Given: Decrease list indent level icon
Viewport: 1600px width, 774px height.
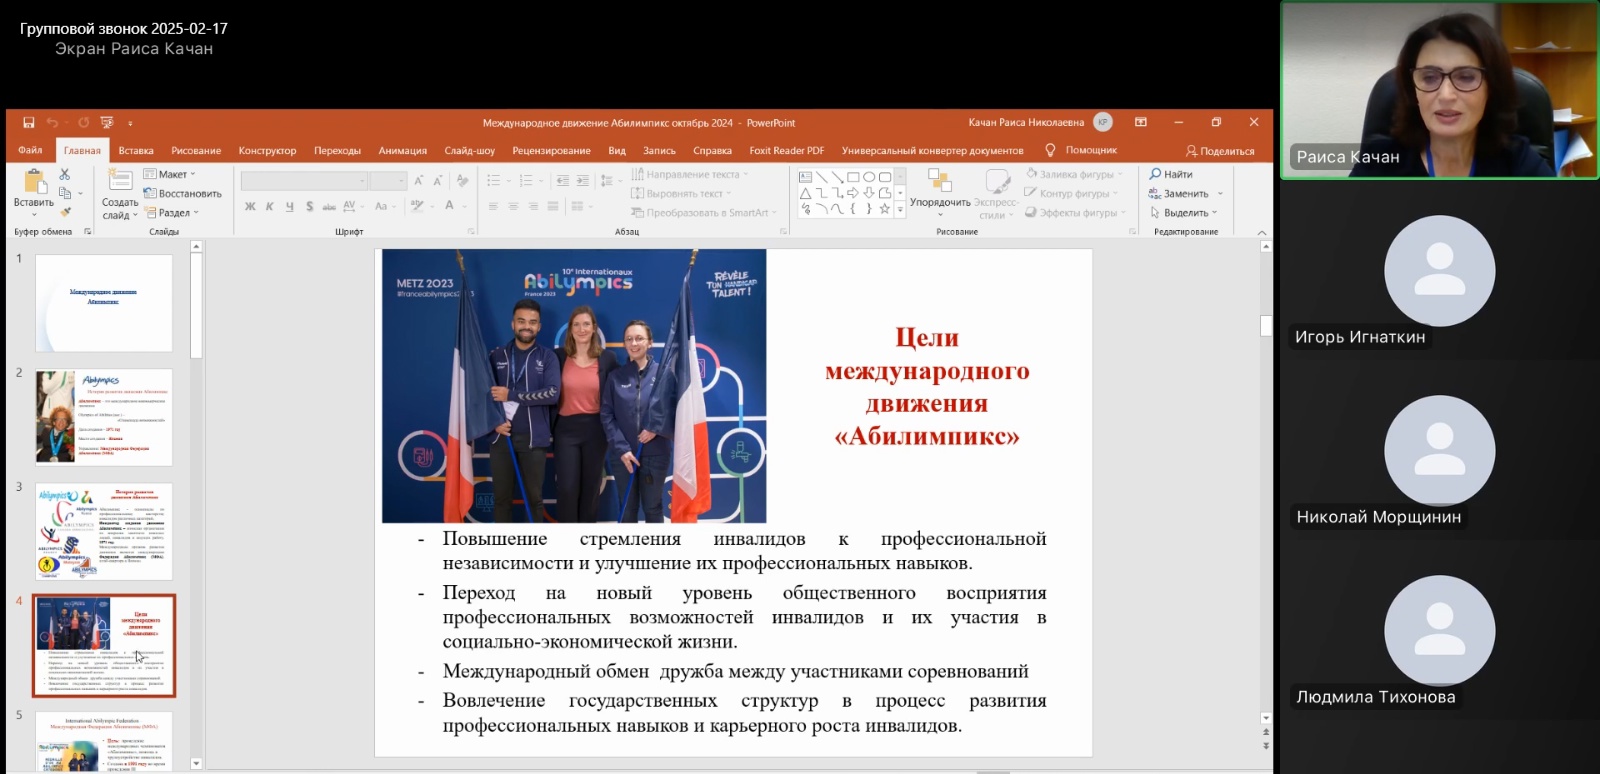Looking at the screenshot, I should click(x=562, y=180).
